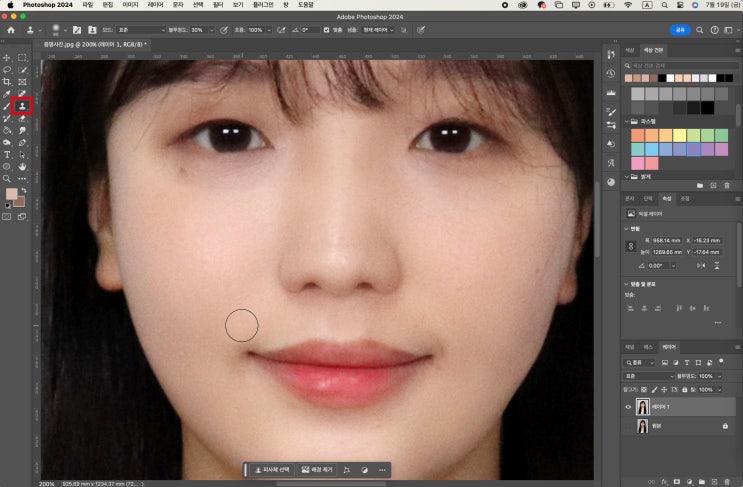743x487 pixels.
Task: Open the blend mode 모드 dropdown
Action: pos(141,30)
